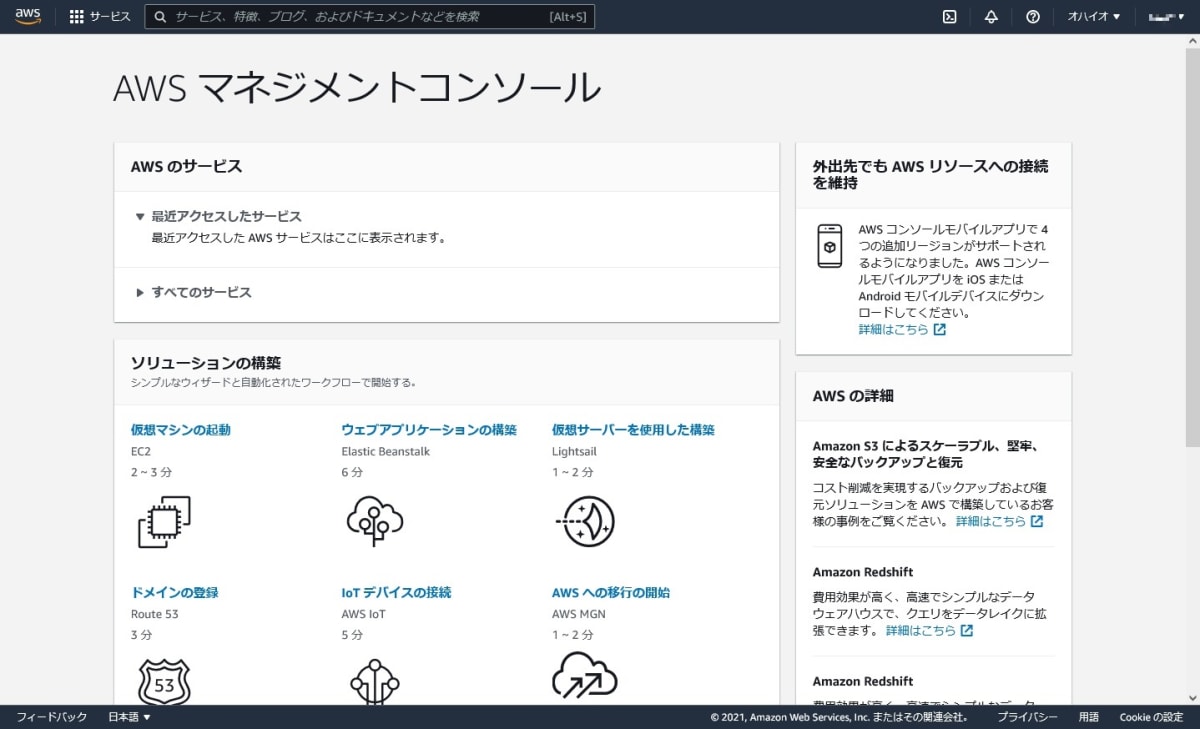Open AWS への移行の開始 link
Viewport: 1200px width, 729px height.
[x=611, y=593]
